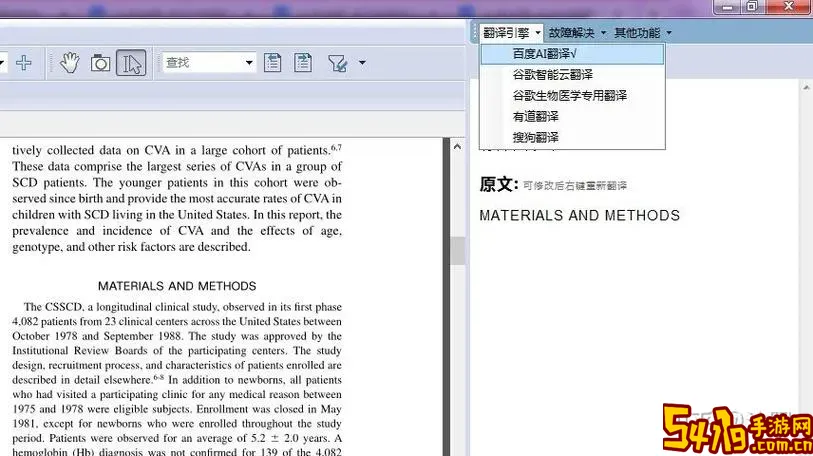Click the dropdown arrow beside 翻译引擎
The image size is (813, 456).
pos(538,33)
